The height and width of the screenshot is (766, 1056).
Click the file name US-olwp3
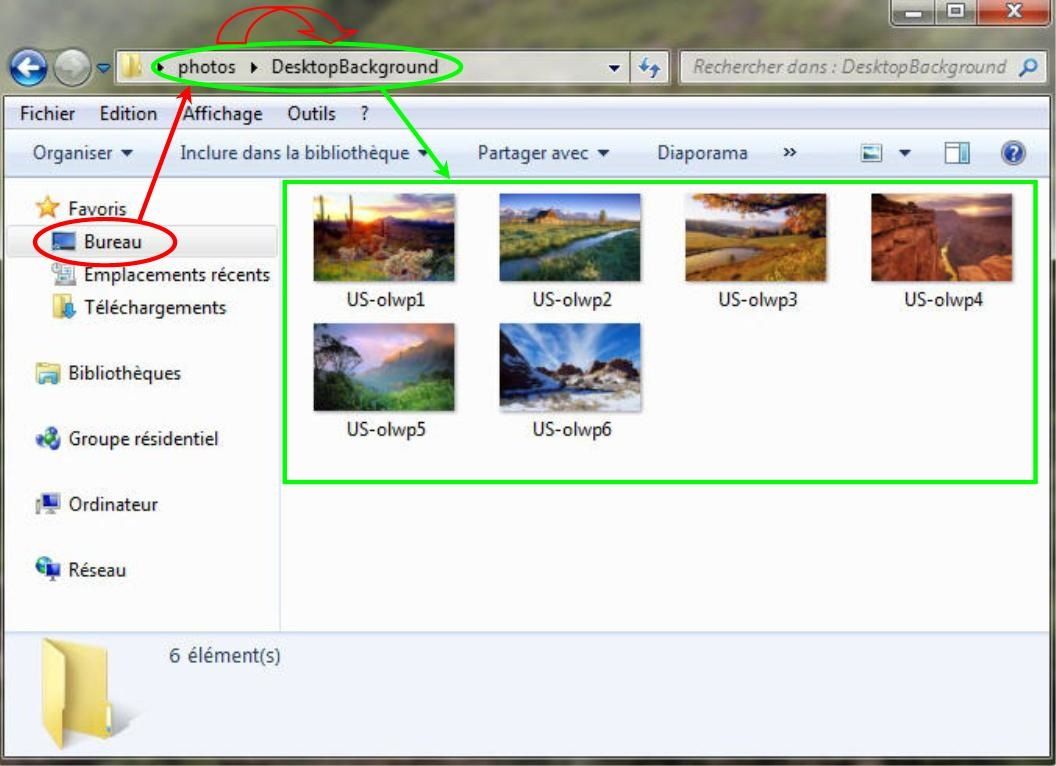pos(758,299)
